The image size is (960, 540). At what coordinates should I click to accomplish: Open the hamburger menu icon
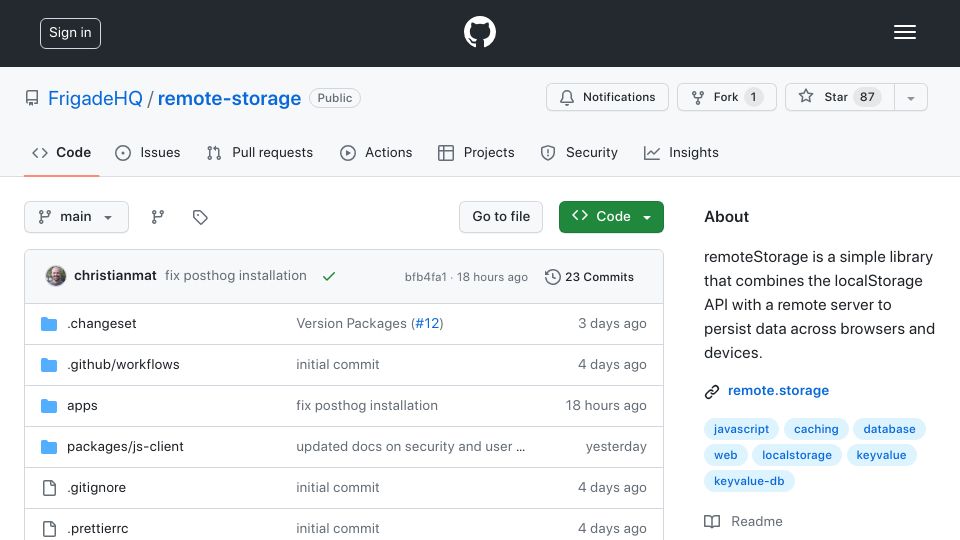[904, 32]
